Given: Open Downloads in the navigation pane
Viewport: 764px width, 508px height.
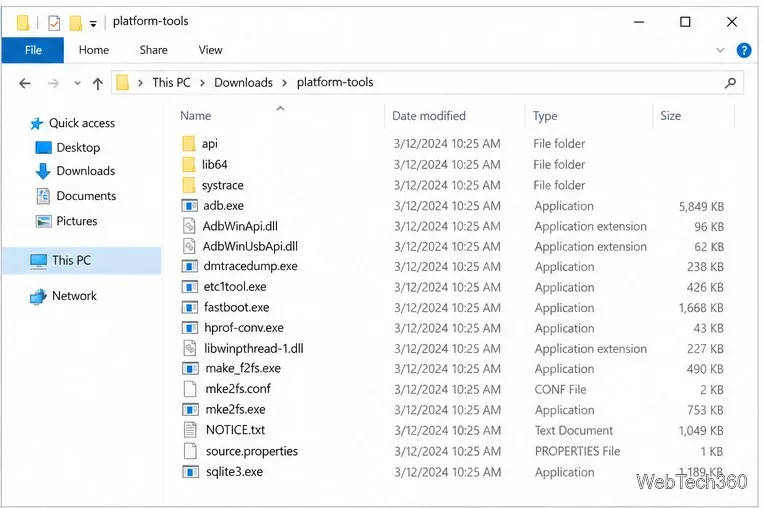Looking at the screenshot, I should (86, 171).
